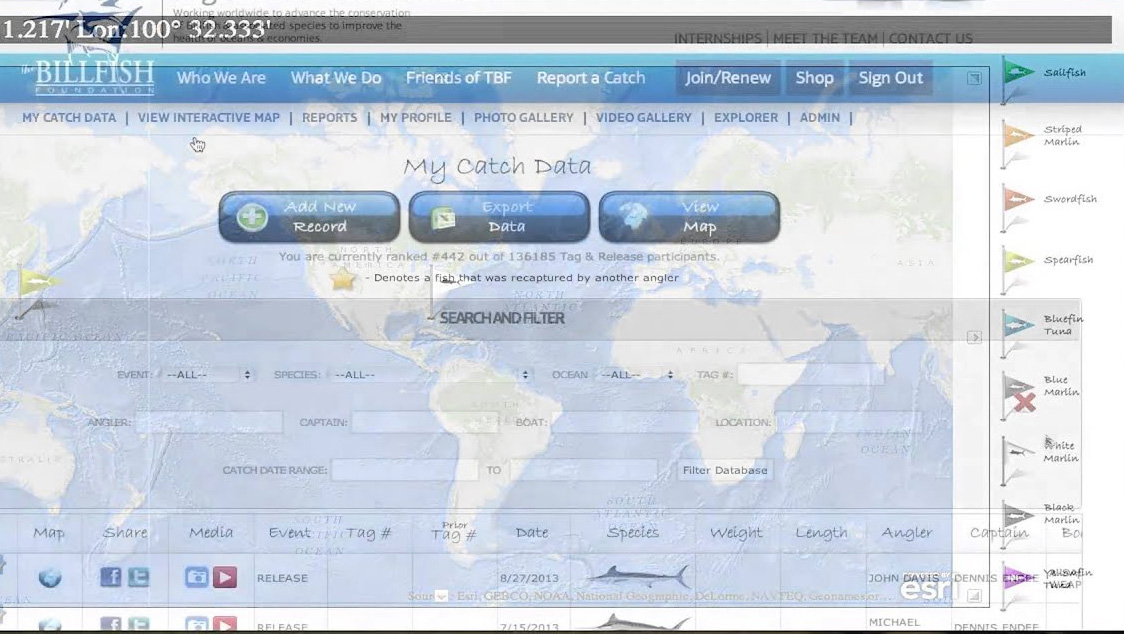Screen dimensions: 1124x634
Task: Click the globe map icon in first row
Action: 49,577
